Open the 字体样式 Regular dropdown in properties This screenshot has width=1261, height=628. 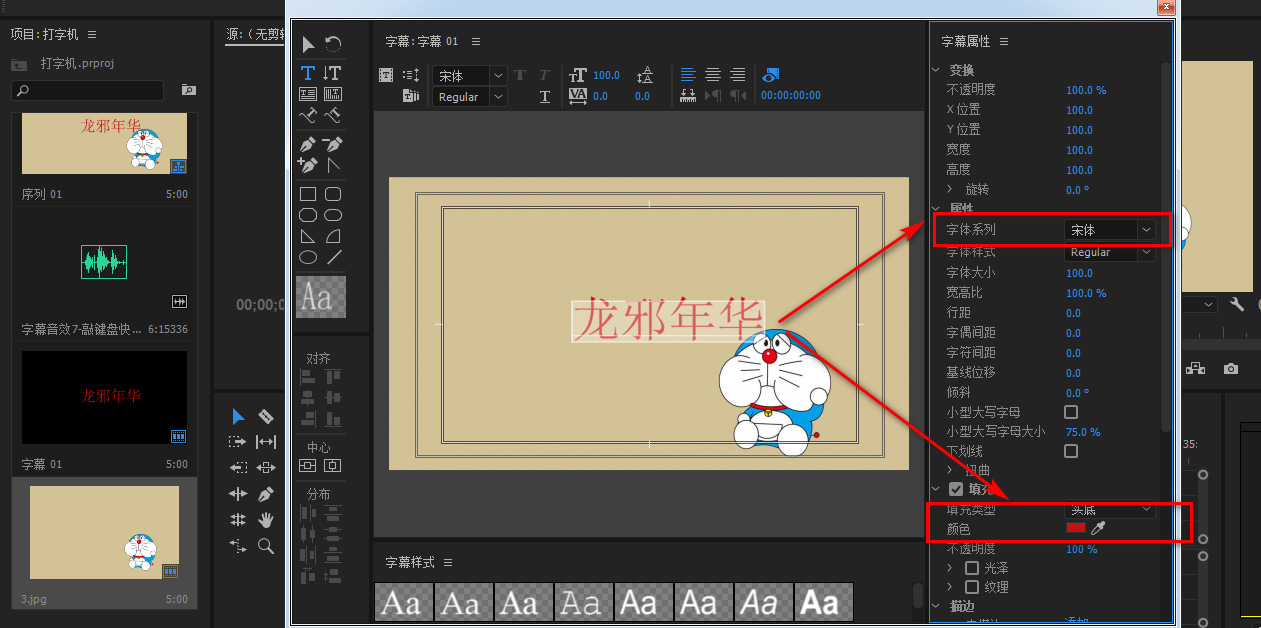[x=1110, y=253]
